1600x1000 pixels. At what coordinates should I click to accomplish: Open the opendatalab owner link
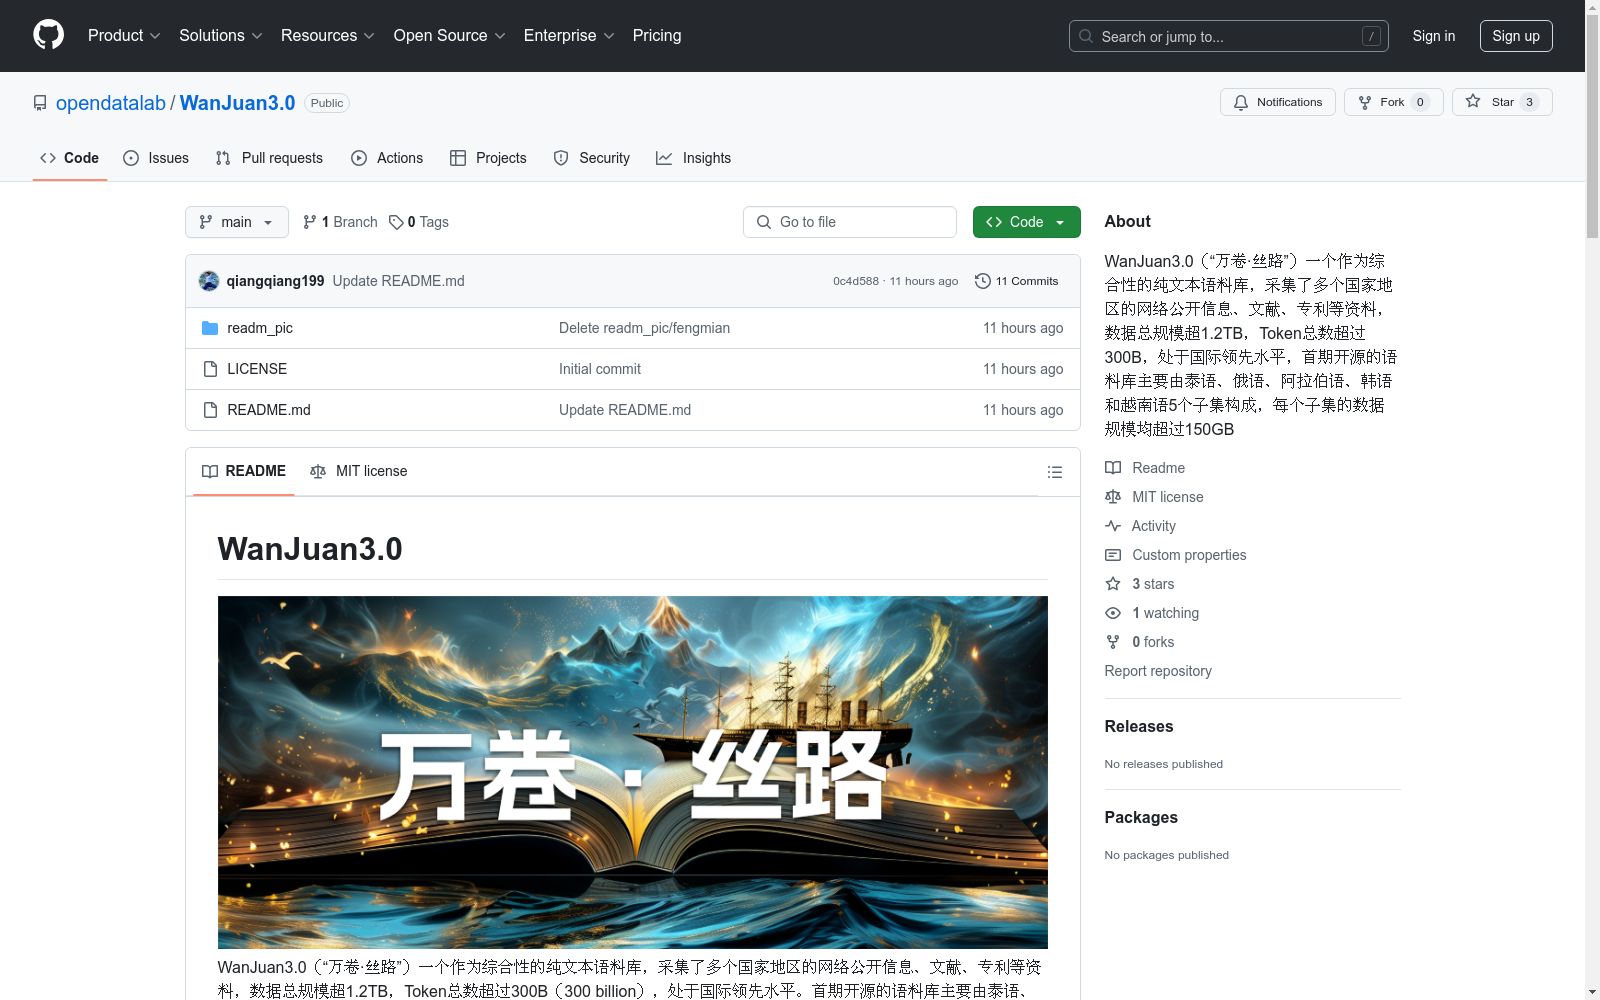(x=111, y=103)
